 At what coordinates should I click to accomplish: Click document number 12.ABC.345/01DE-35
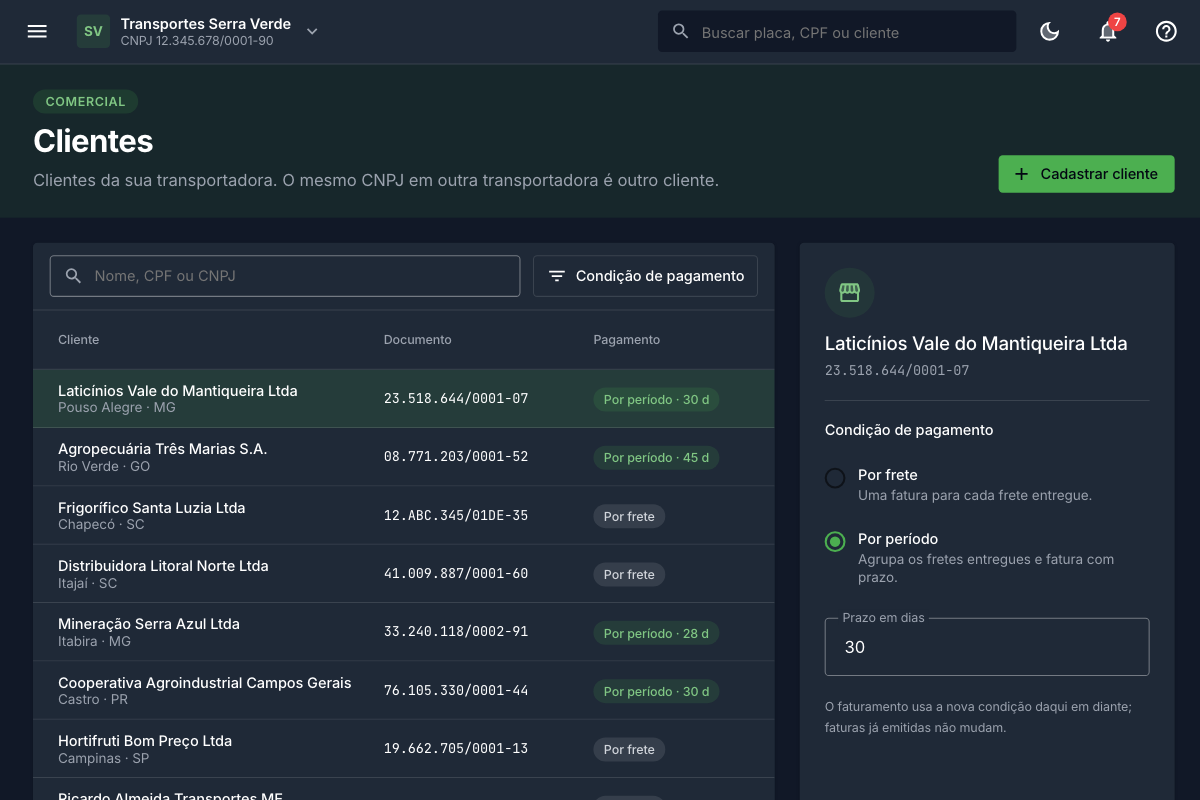tap(456, 516)
